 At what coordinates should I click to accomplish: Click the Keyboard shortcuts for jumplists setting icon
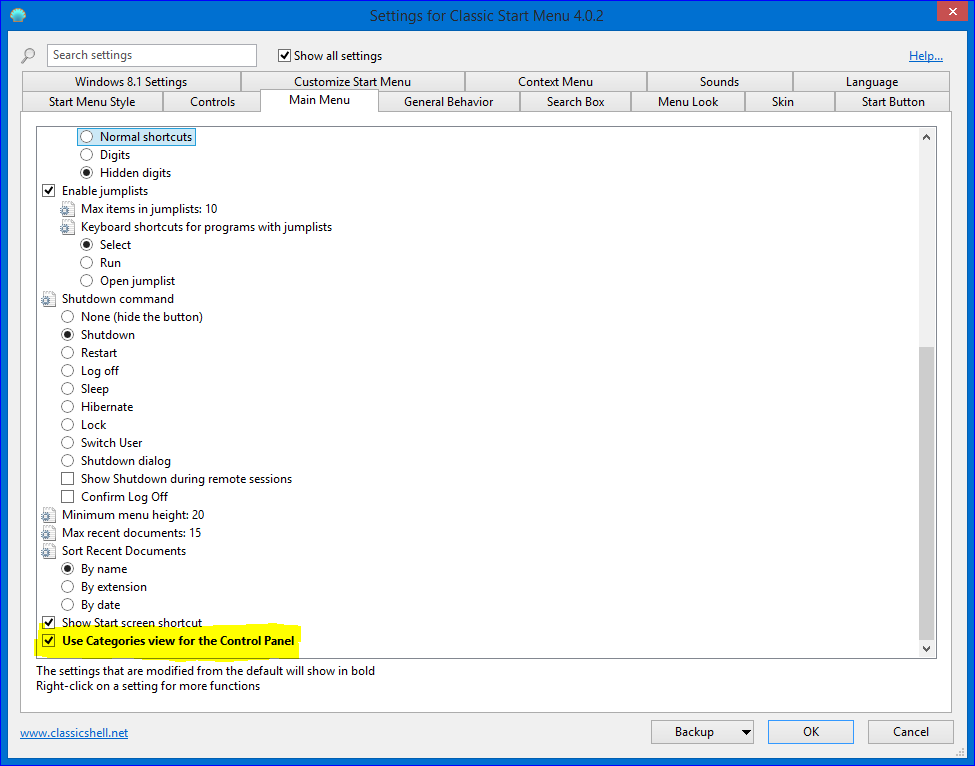click(68, 227)
